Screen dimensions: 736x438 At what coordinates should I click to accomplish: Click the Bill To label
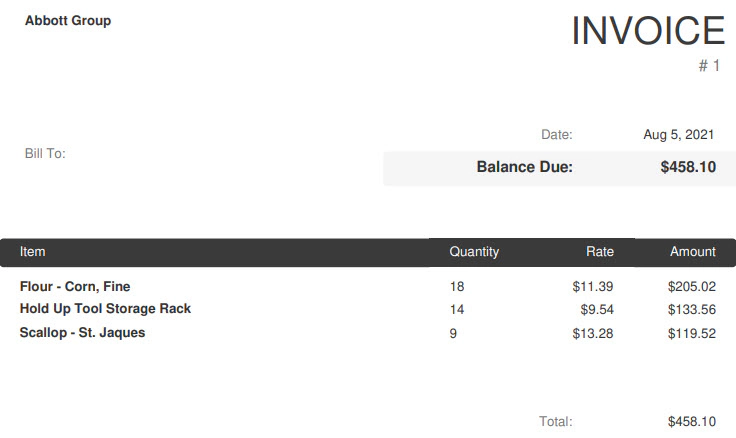(x=45, y=154)
